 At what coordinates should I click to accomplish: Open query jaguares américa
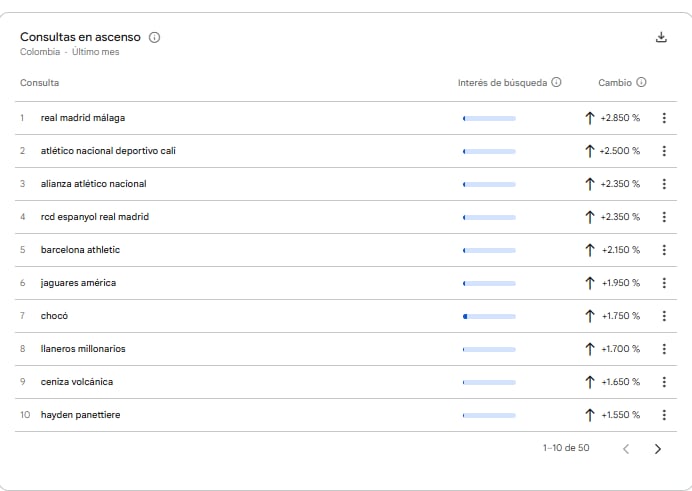coord(79,283)
